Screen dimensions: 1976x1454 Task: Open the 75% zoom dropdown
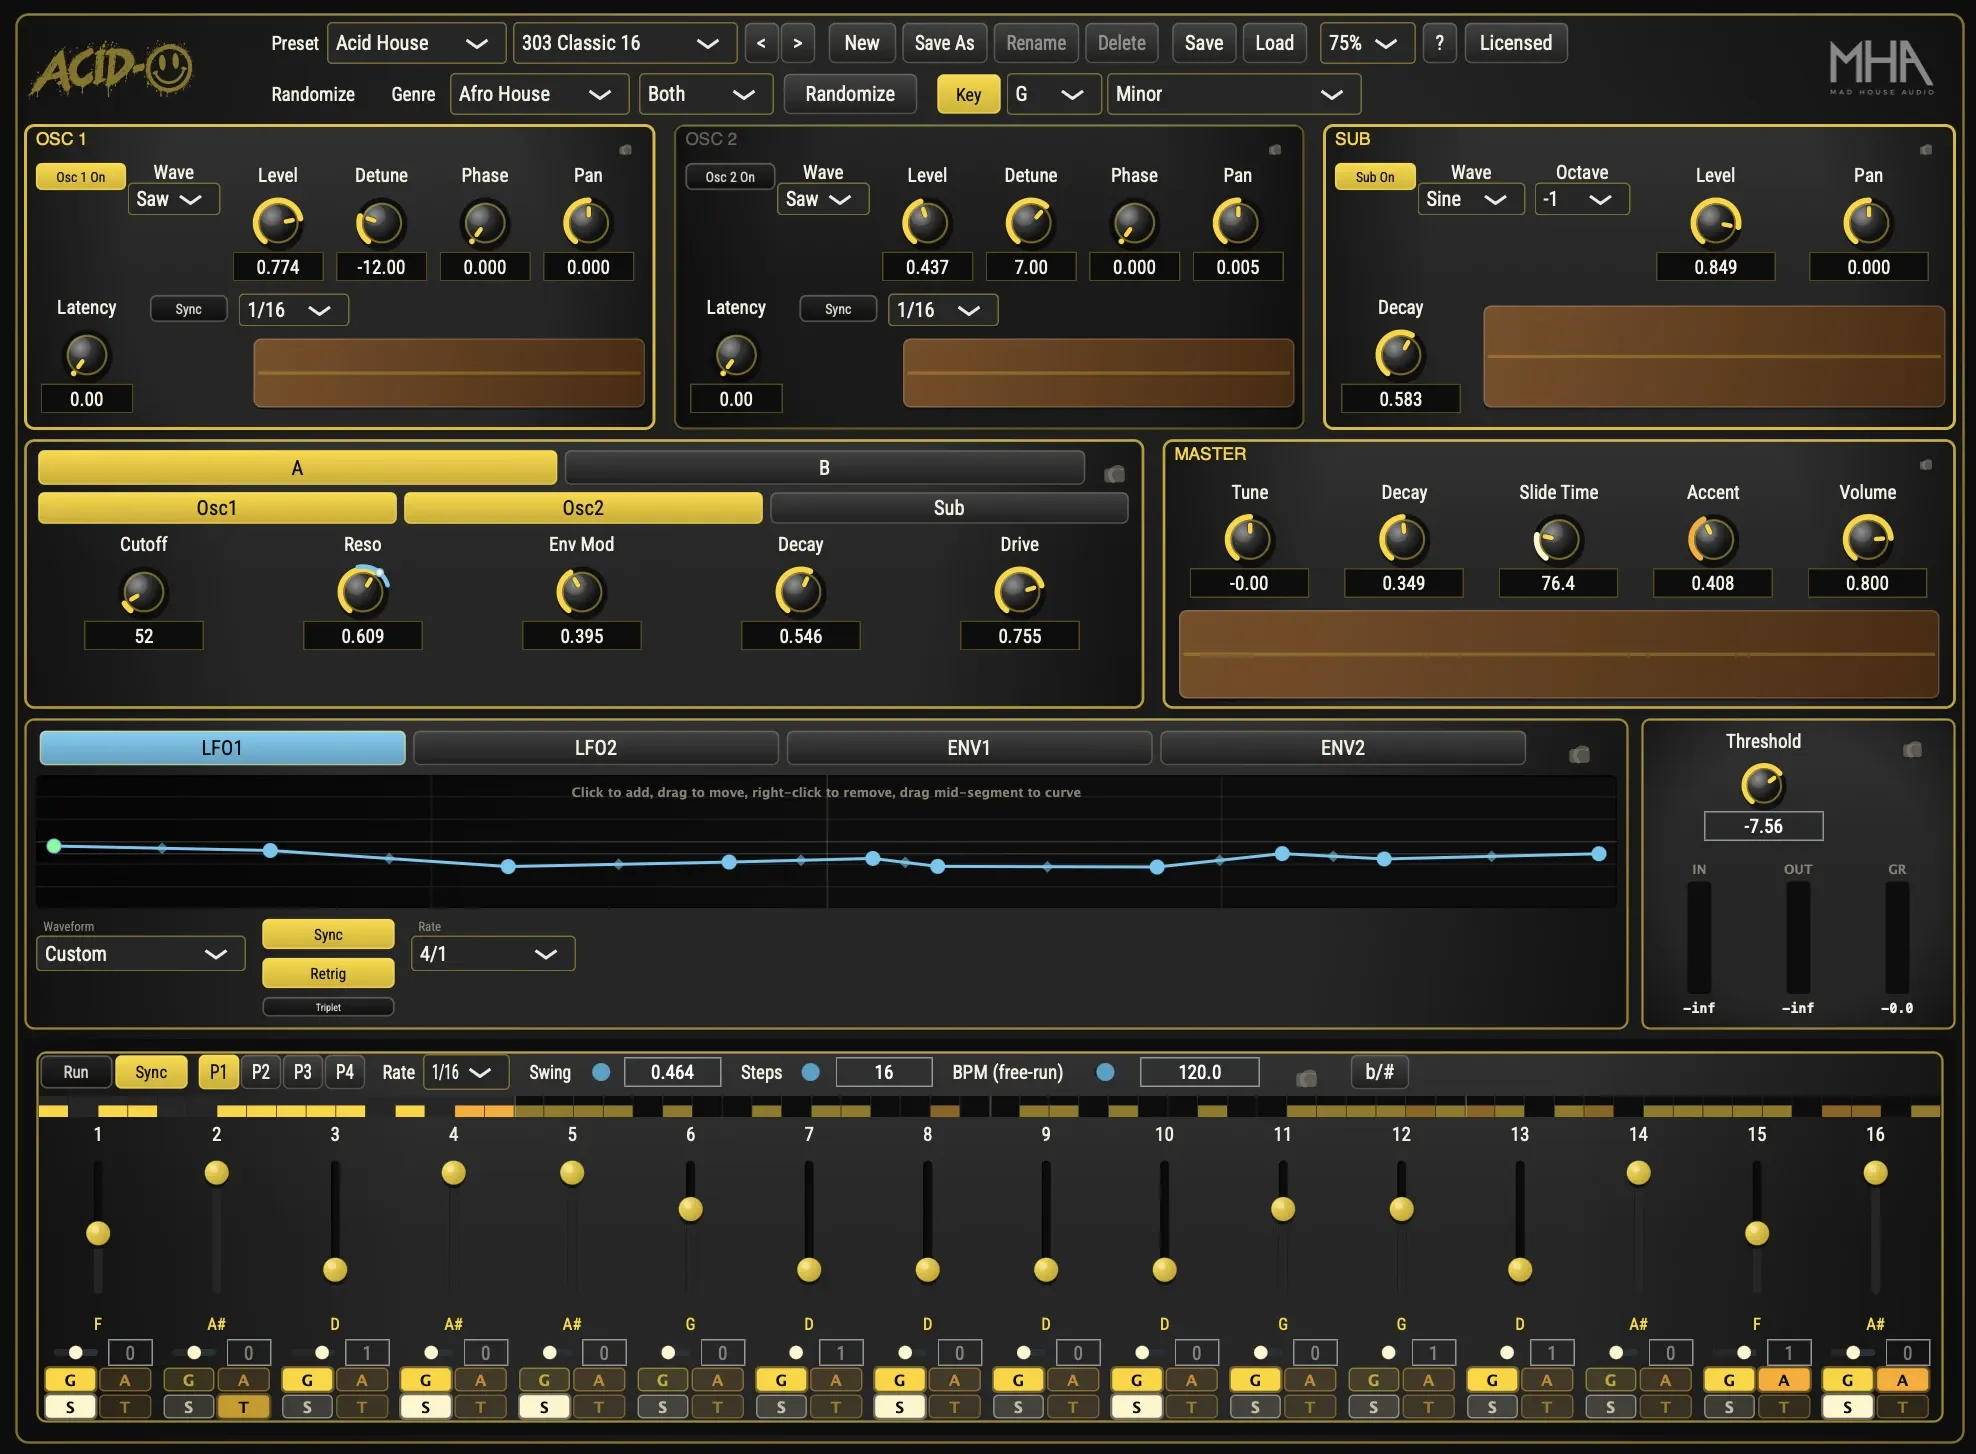click(x=1367, y=43)
